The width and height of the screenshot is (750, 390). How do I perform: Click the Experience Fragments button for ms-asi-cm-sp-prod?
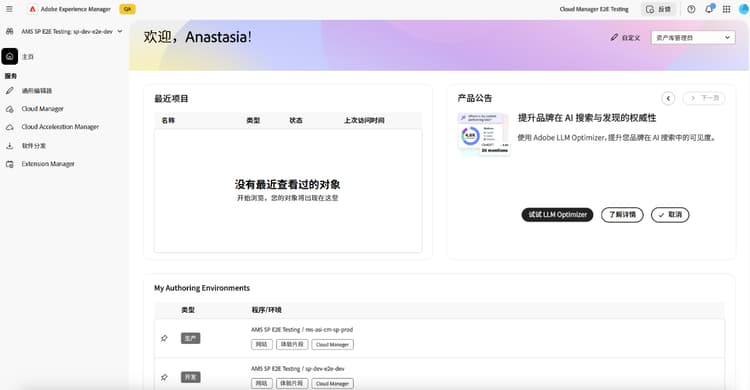point(292,344)
